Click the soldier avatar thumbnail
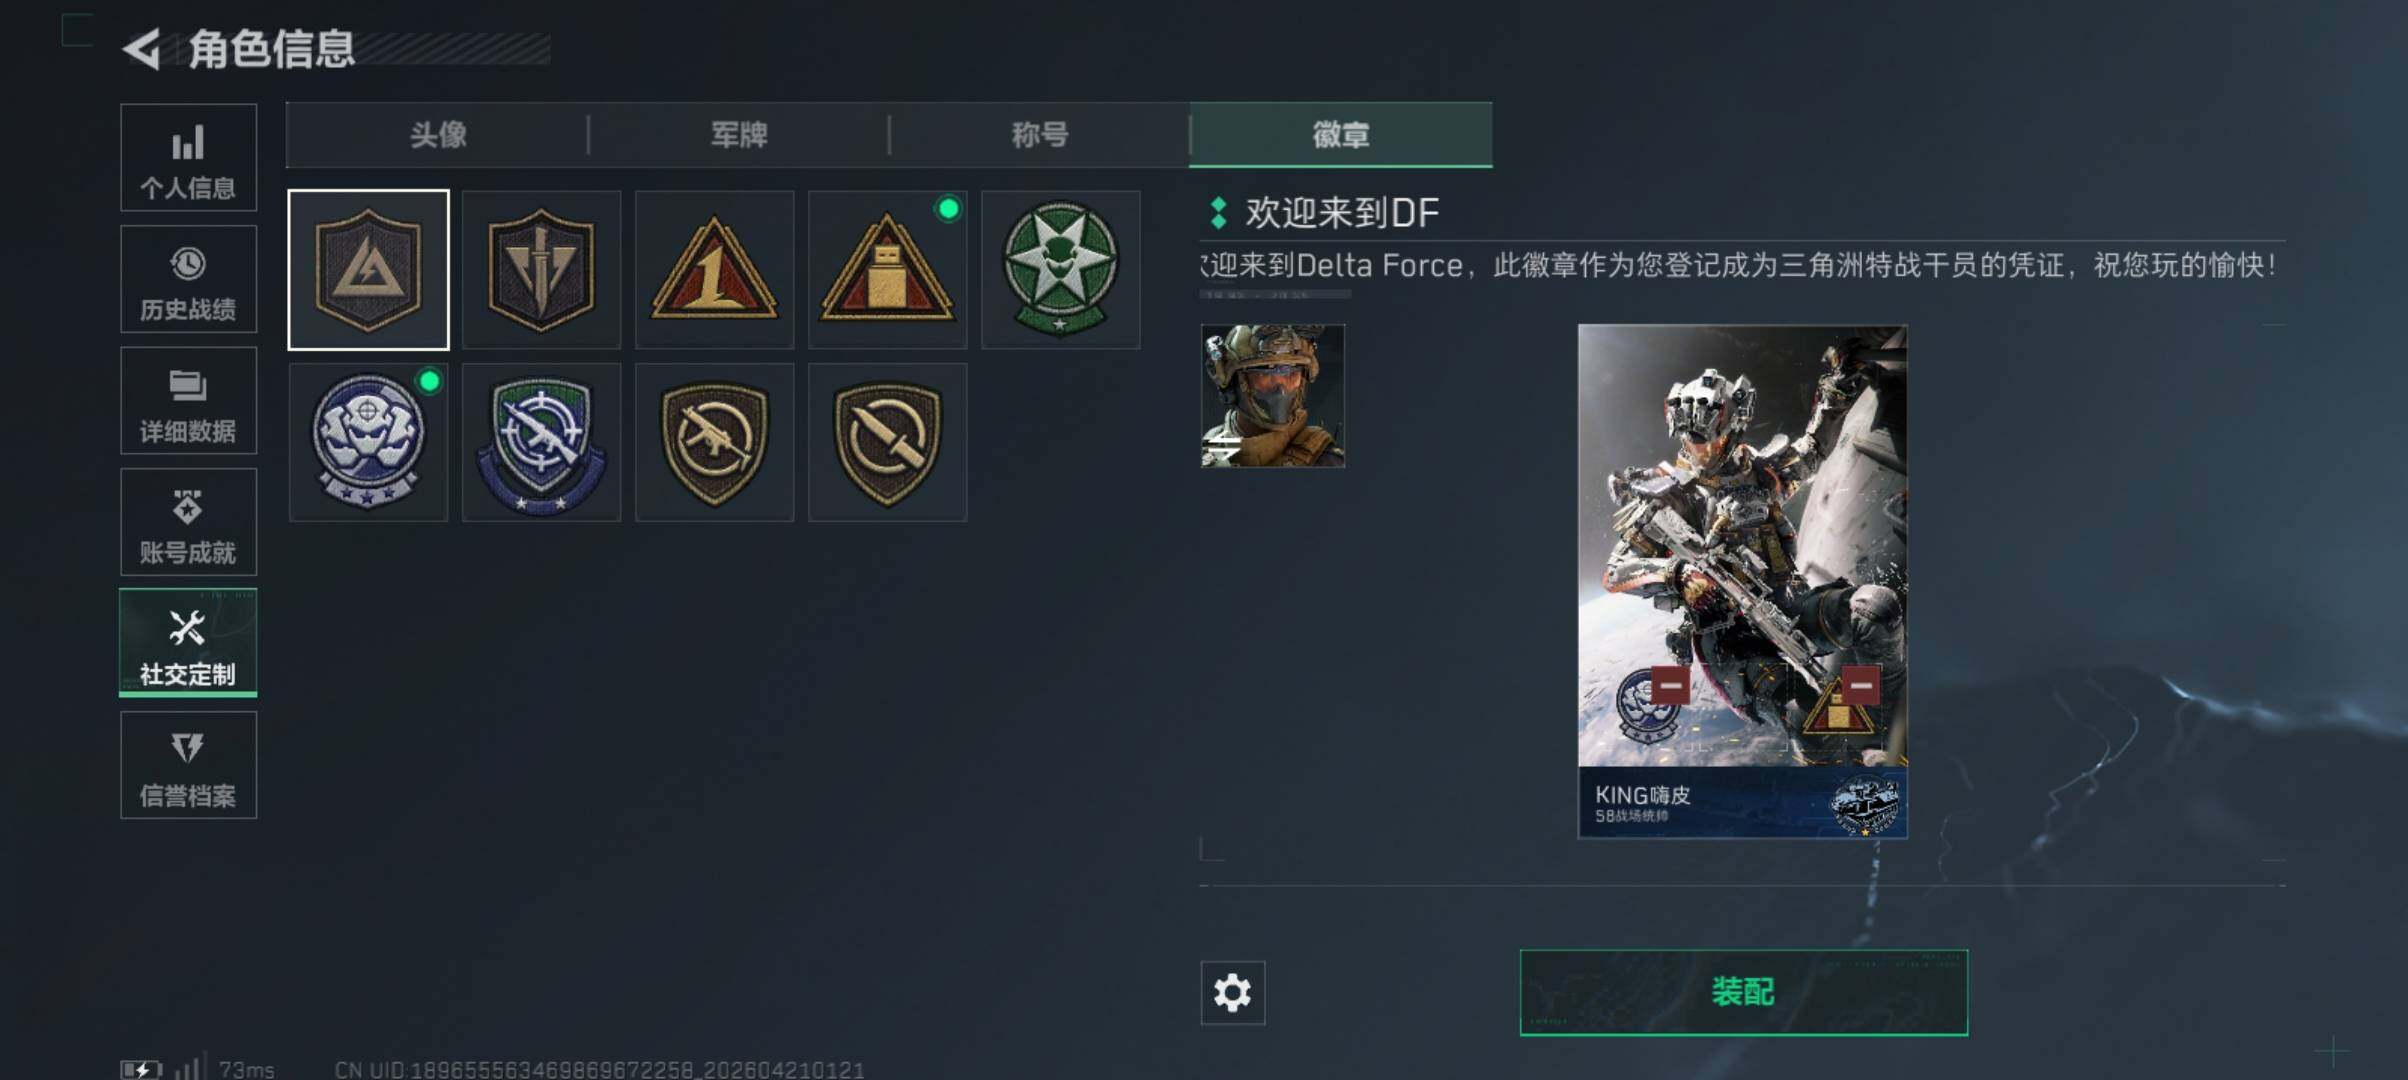 pos(1272,395)
